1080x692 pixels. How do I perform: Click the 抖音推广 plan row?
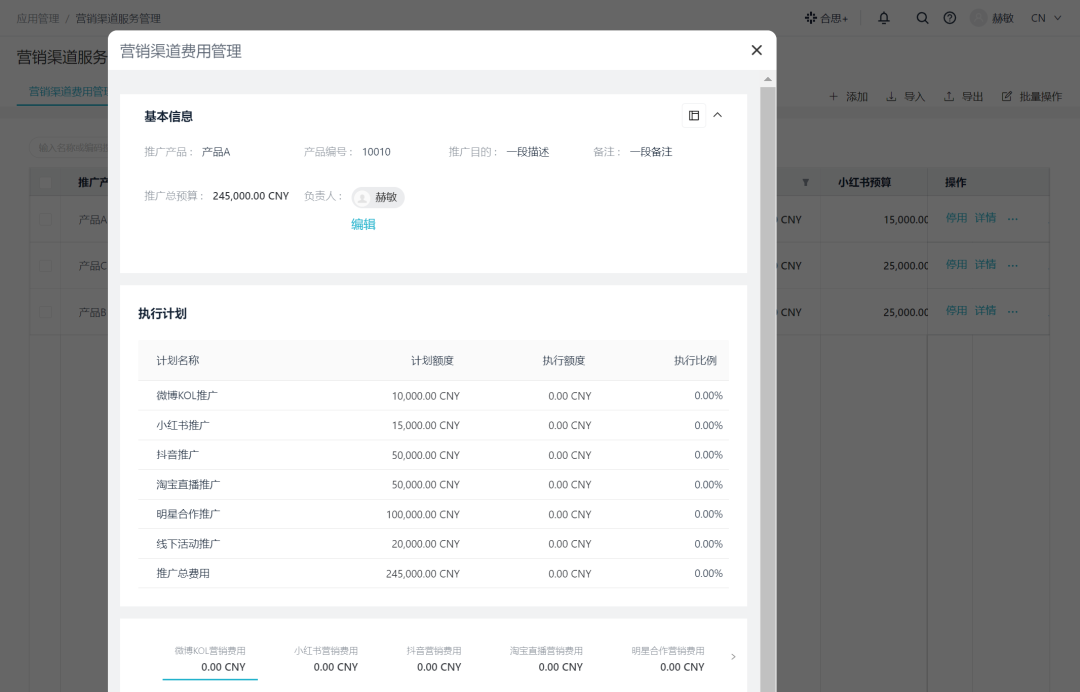[433, 455]
